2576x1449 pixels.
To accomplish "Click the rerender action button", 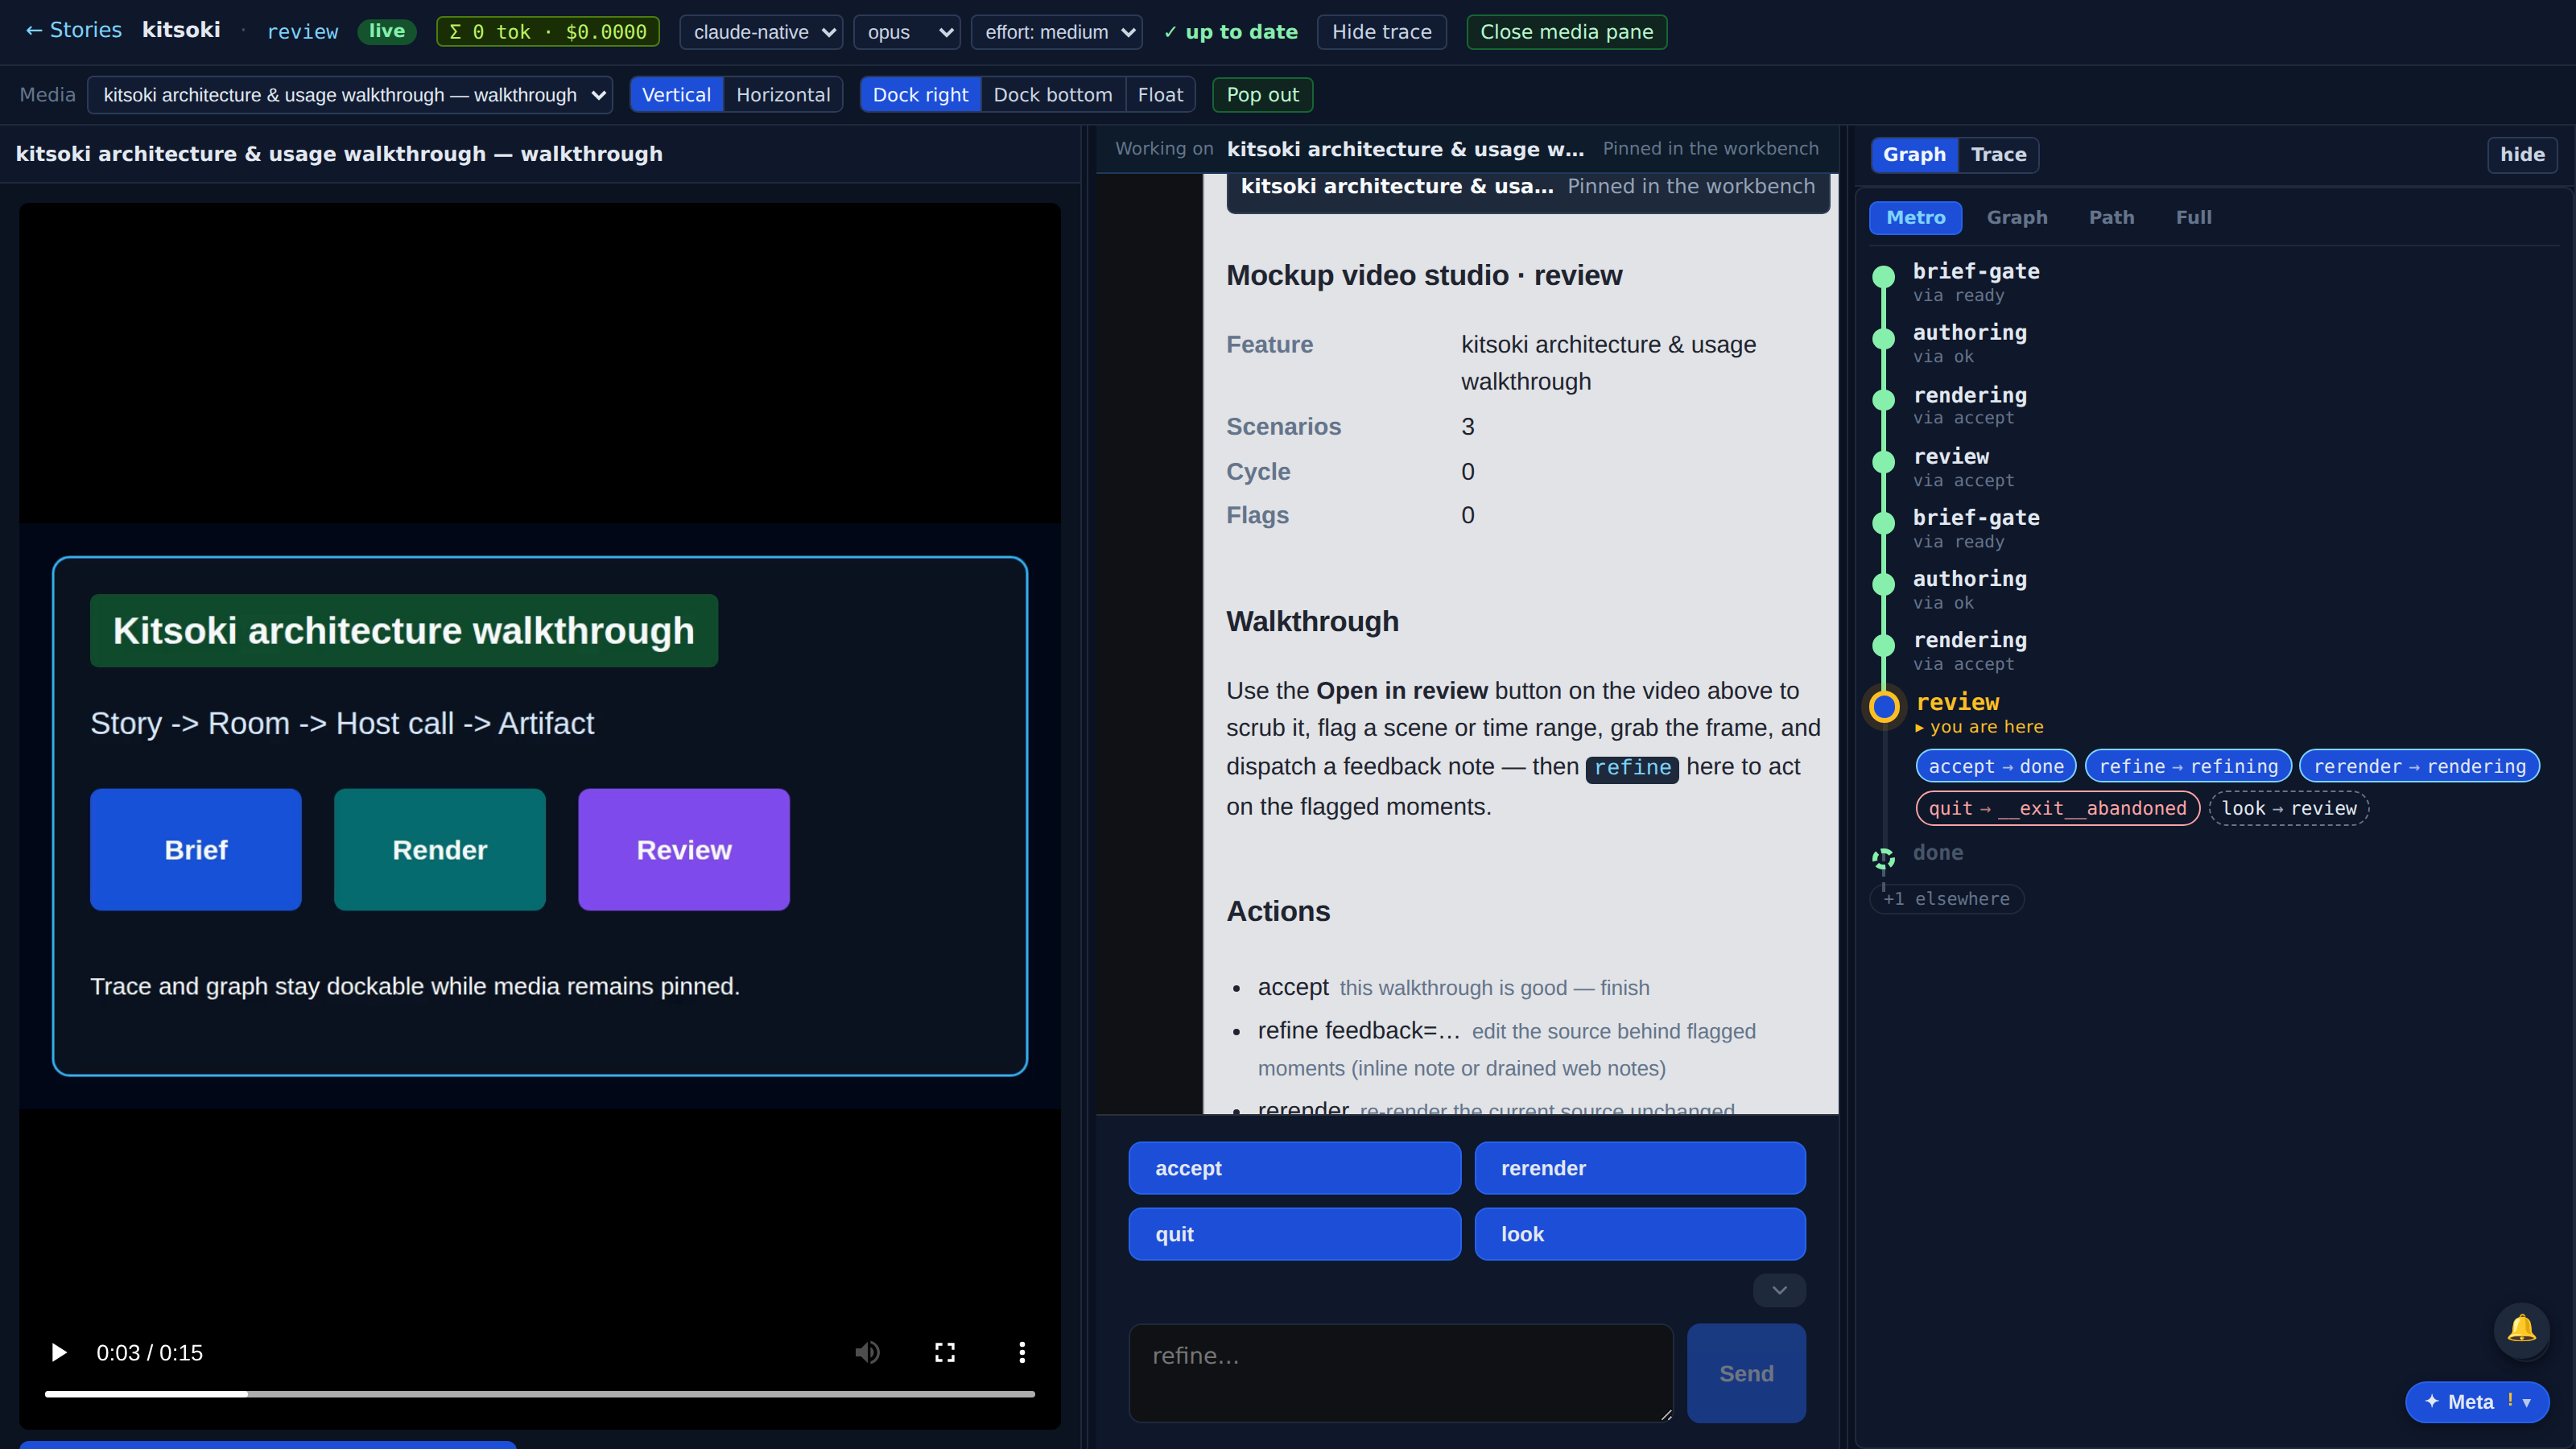I will coord(1640,1168).
